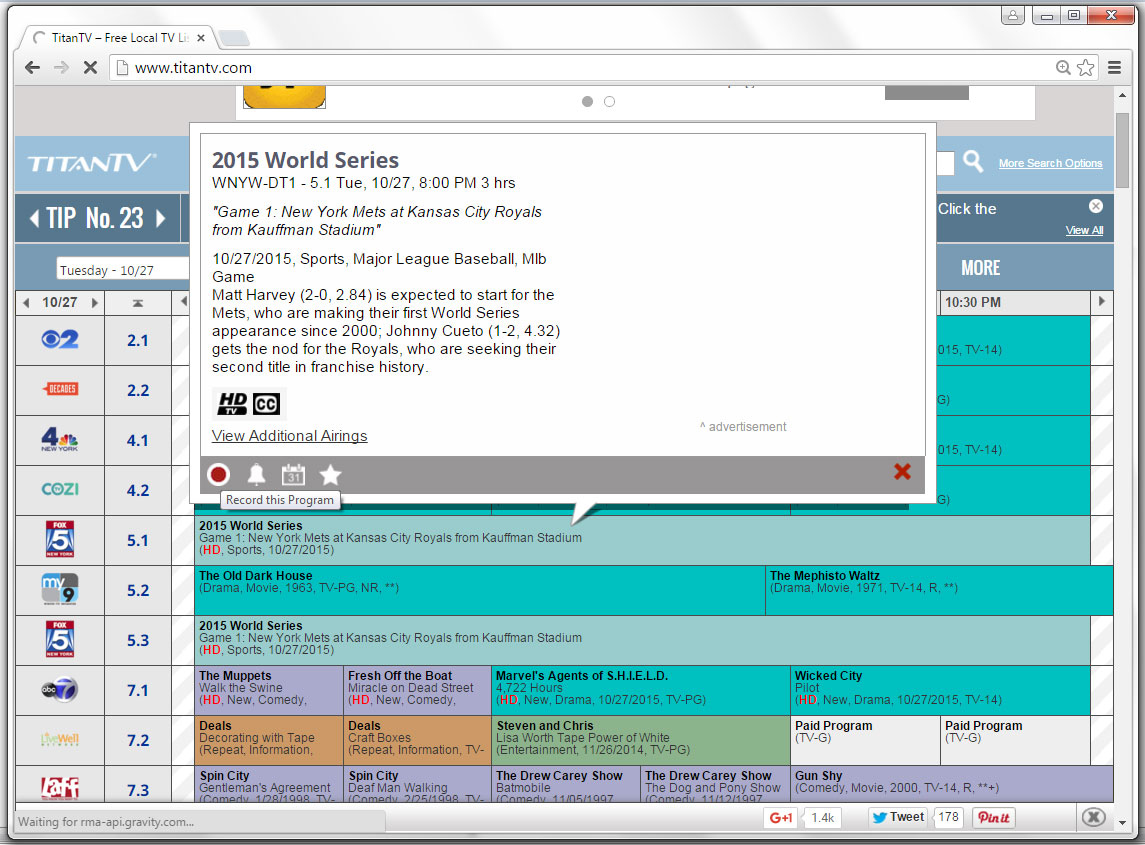Bookmark page with star in address bar
Viewport: 1145px width, 845px height.
(x=1086, y=68)
